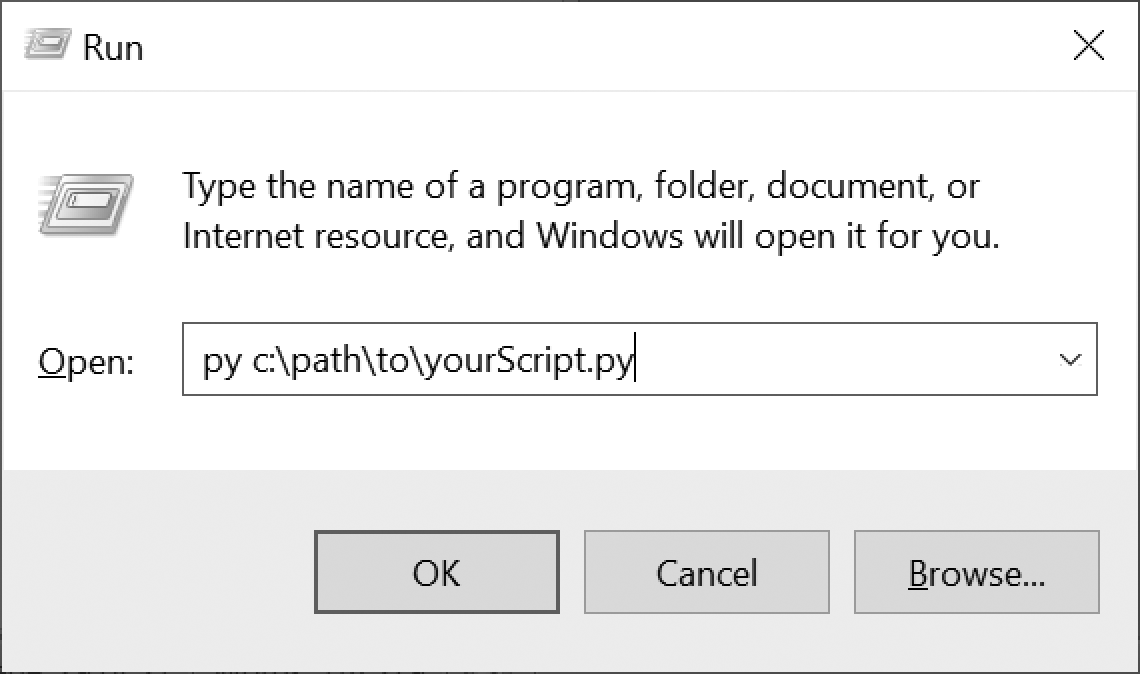Click OK to run the command
Screen dimensions: 1140x674
437,572
